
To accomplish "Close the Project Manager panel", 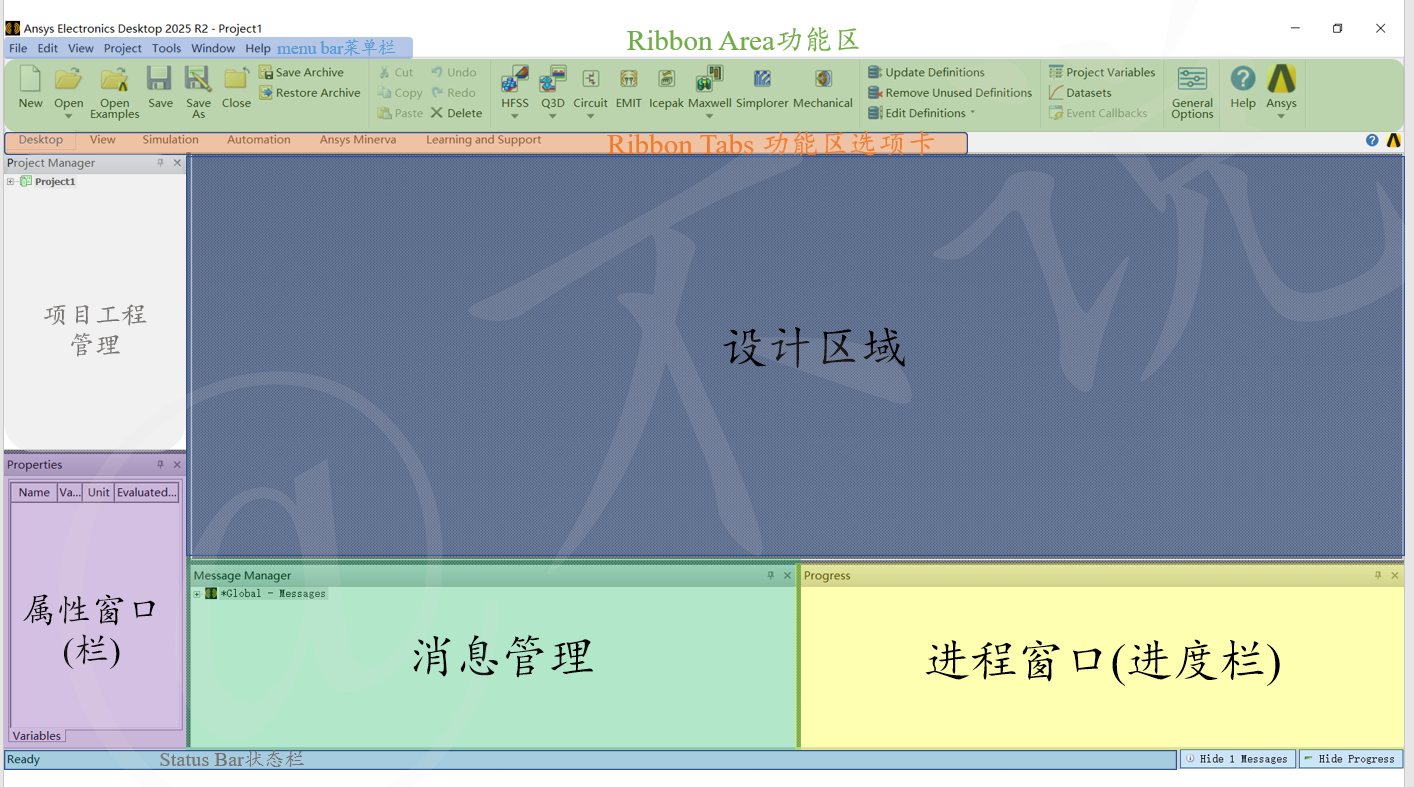I will [177, 162].
